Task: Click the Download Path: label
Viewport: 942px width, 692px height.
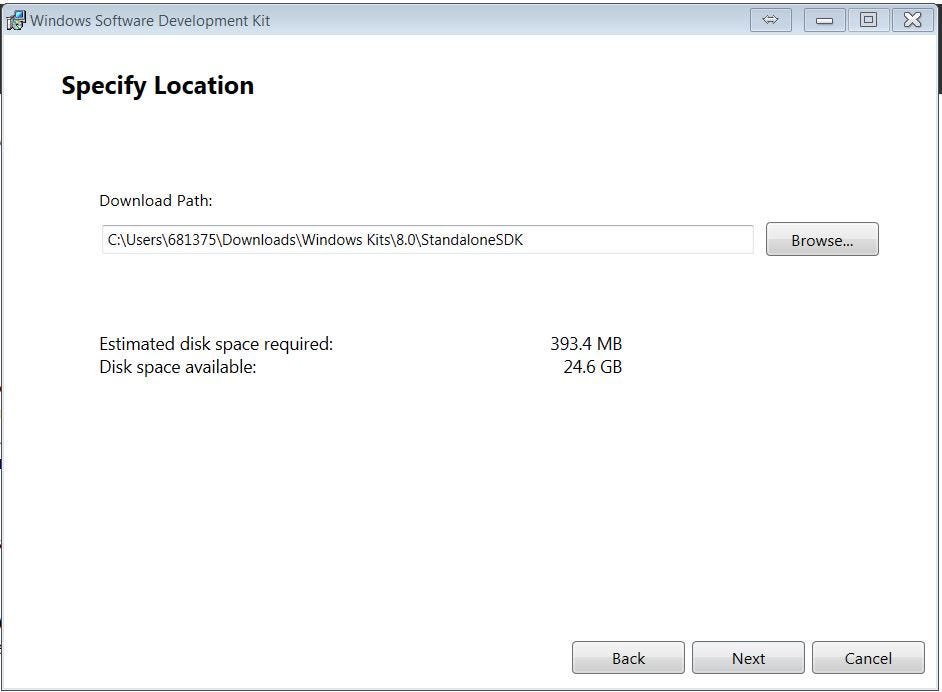Action: pyautogui.click(x=156, y=201)
